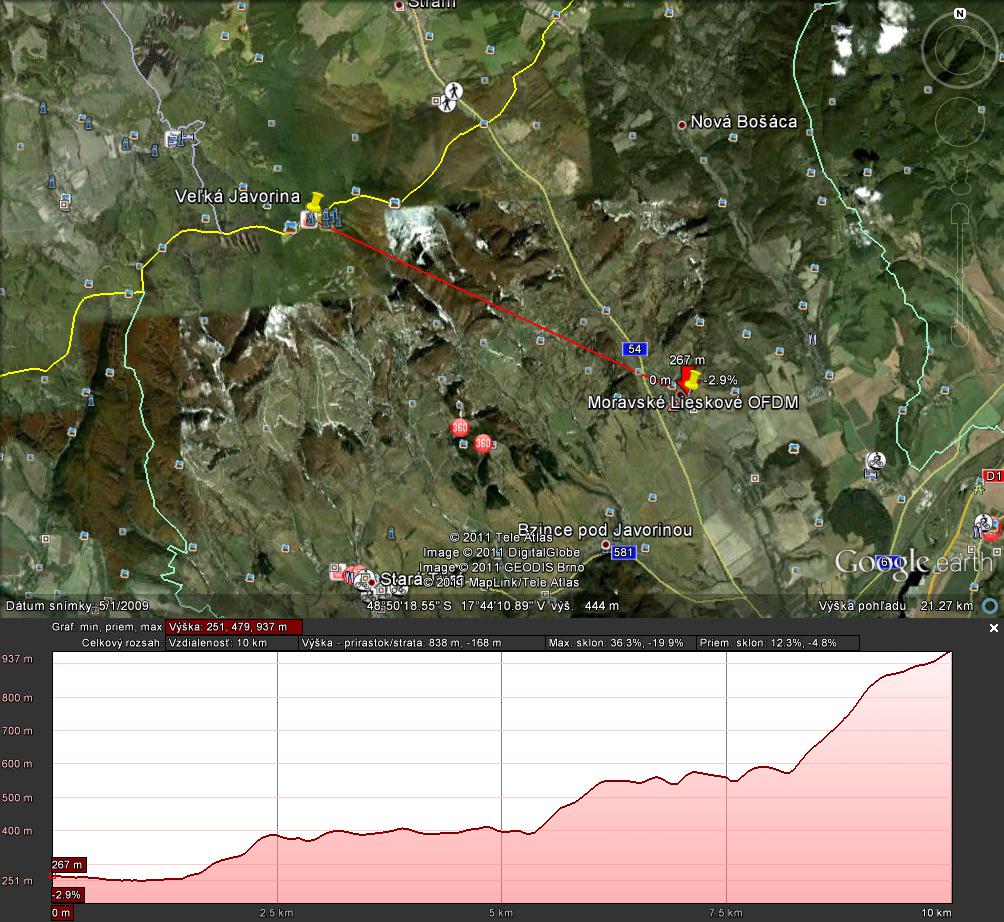Image resolution: width=1004 pixels, height=922 pixels.
Task: Close the elevation profile panel
Action: click(993, 628)
